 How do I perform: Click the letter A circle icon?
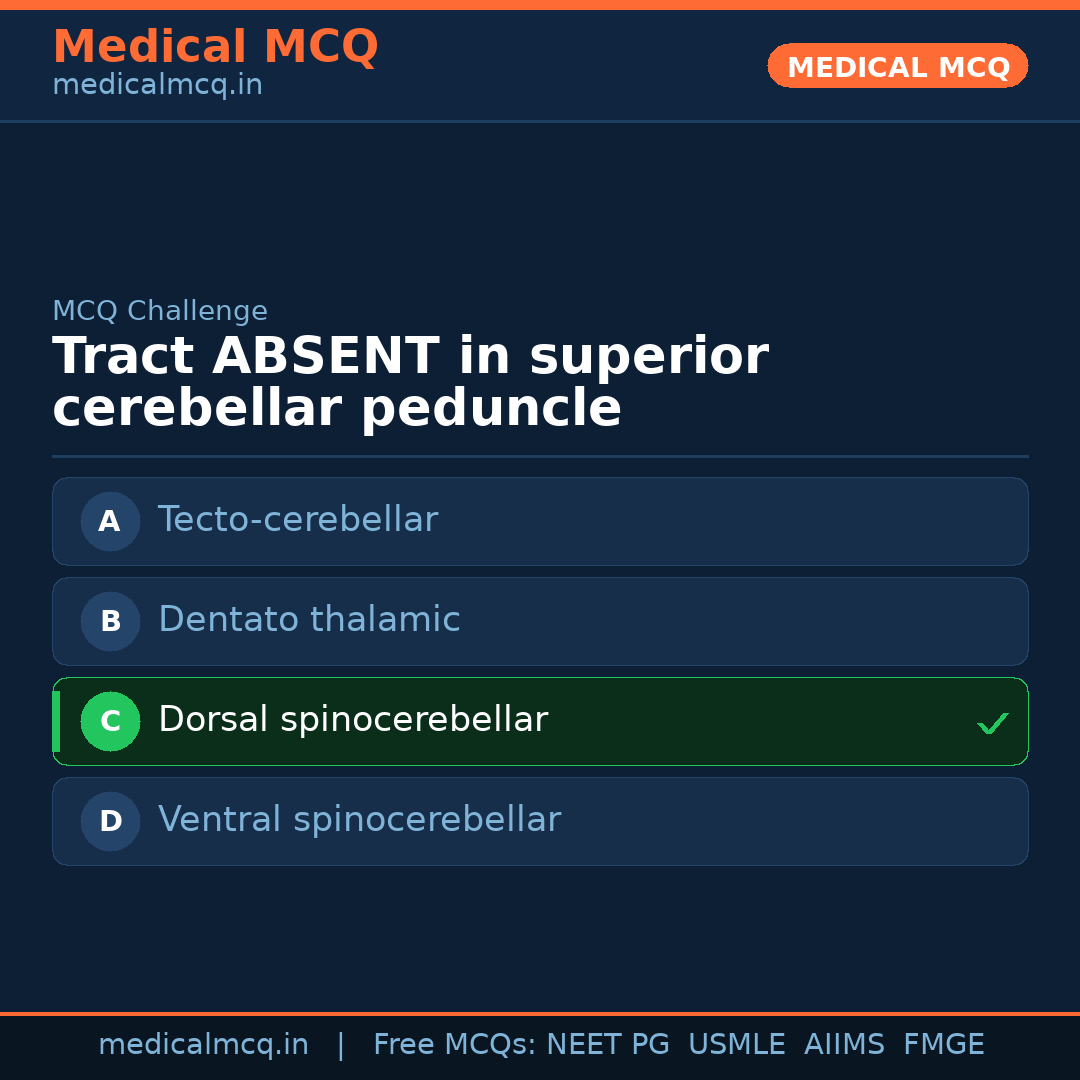pos(110,521)
